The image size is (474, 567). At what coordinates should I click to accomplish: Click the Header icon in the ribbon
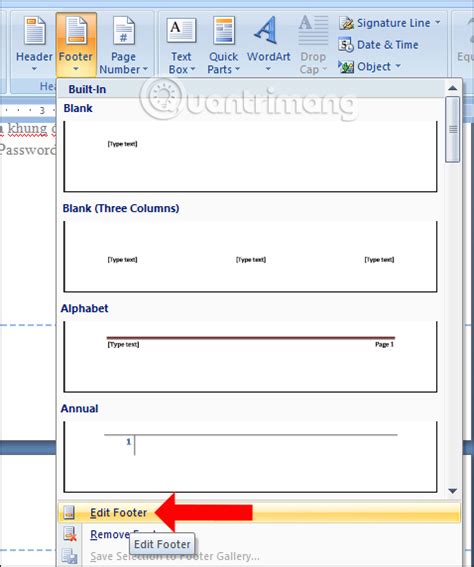35,31
